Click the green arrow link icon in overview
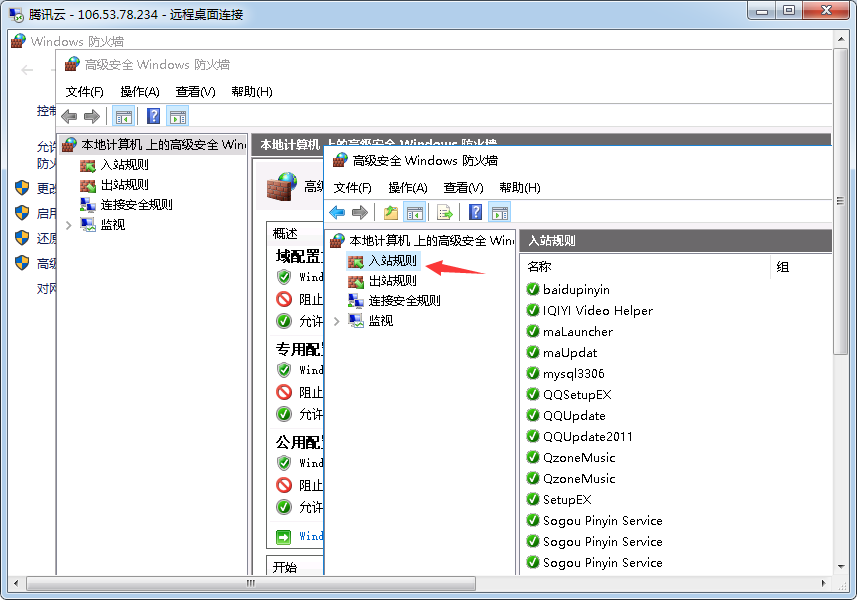857x600 pixels. [x=284, y=537]
